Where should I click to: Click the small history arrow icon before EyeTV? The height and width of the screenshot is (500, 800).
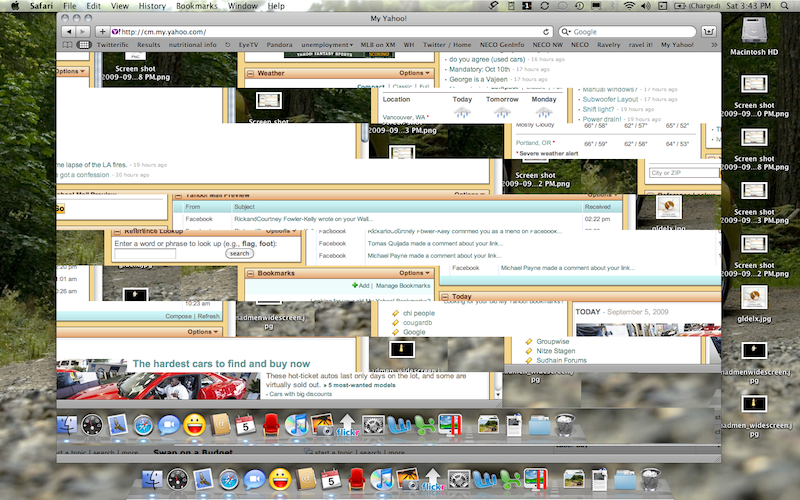coord(228,45)
